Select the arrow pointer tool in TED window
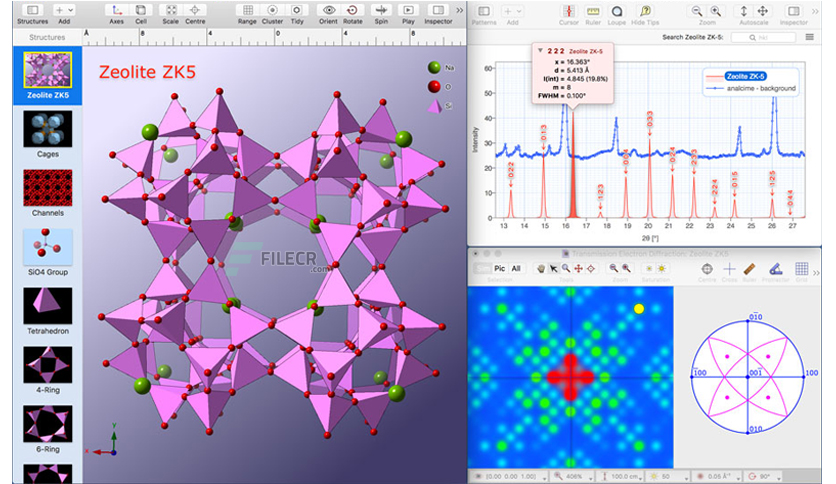The width and height of the screenshot is (836, 484). pyautogui.click(x=553, y=268)
